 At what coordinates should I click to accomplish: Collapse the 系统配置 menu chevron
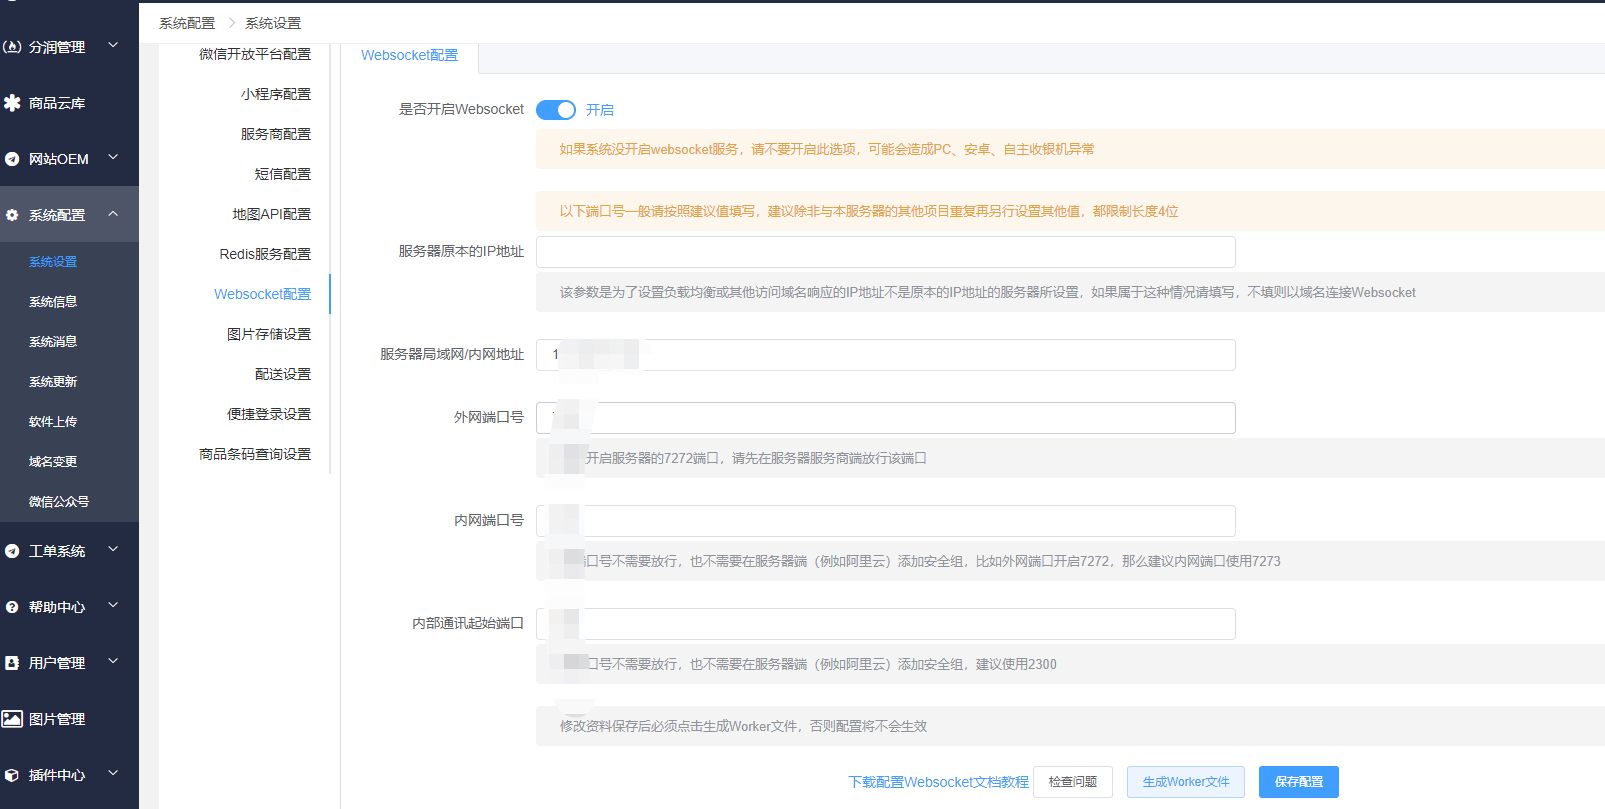(x=113, y=214)
